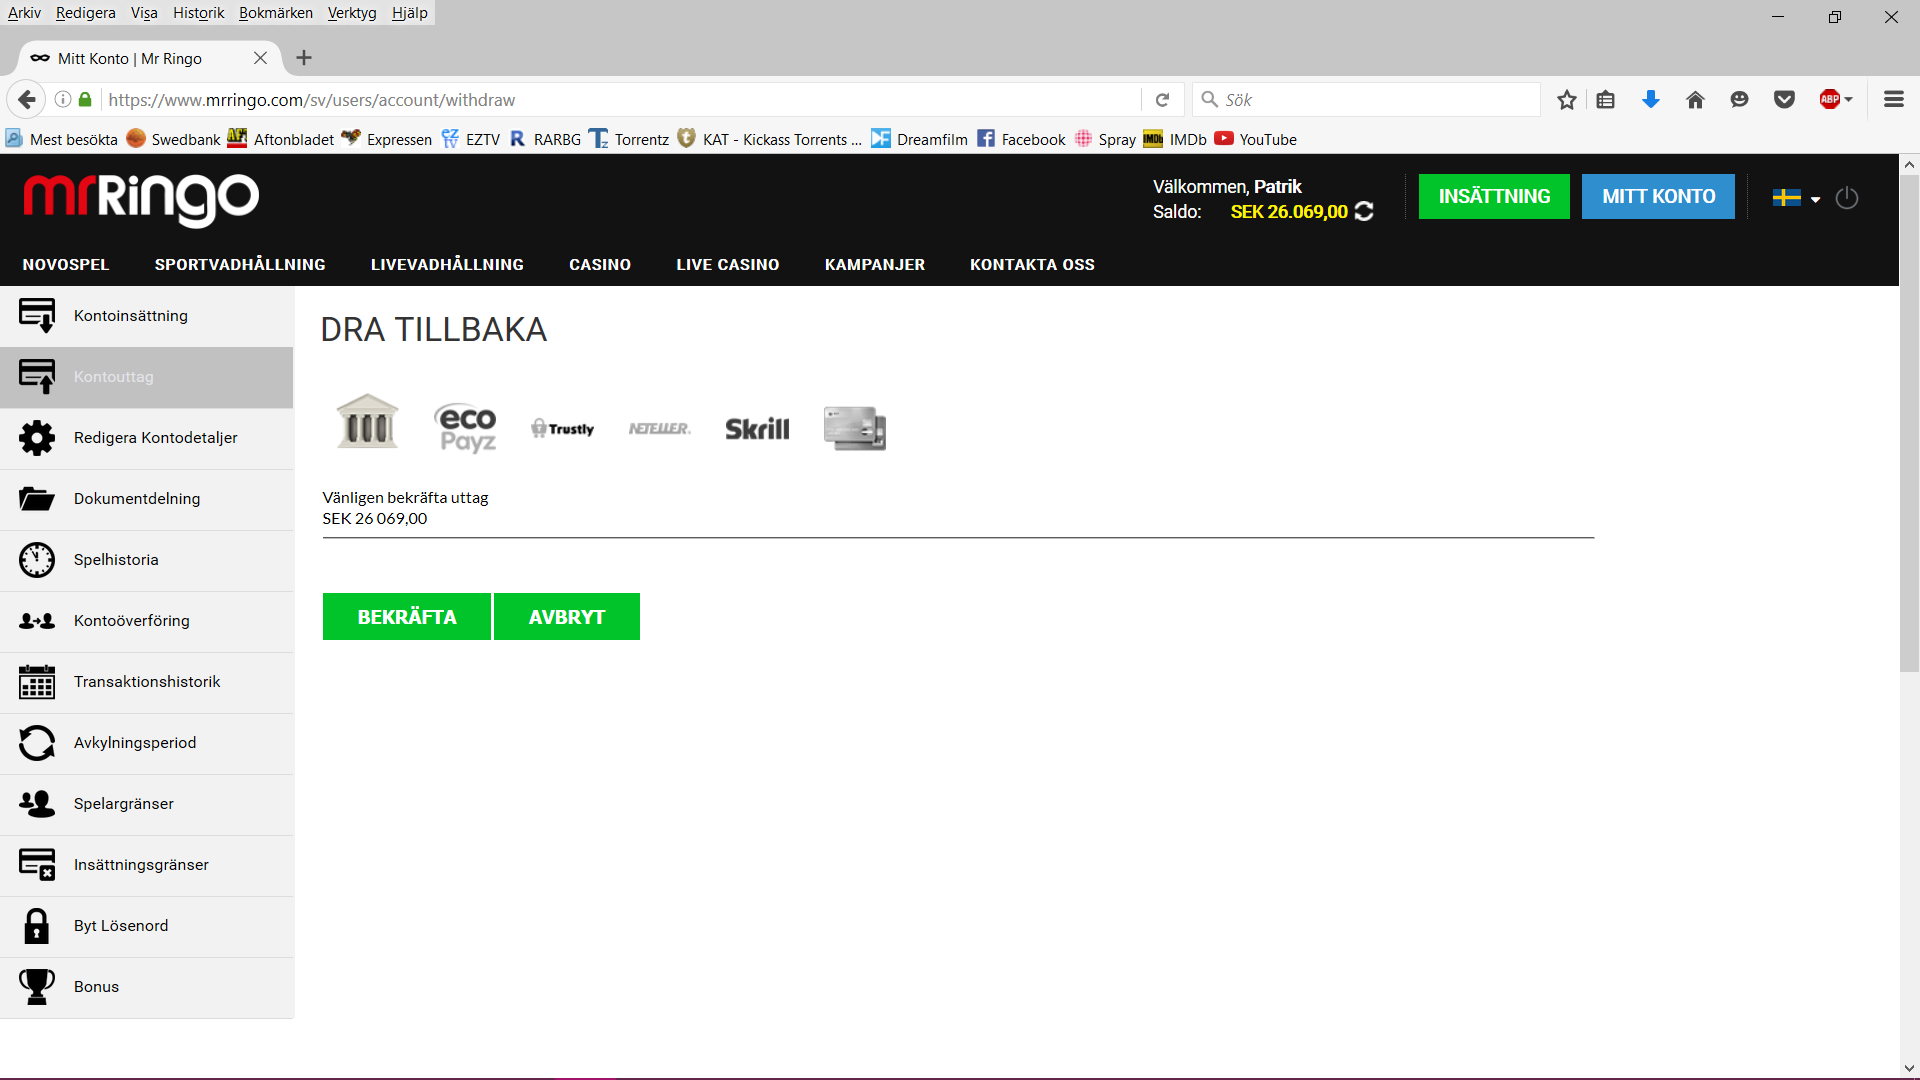Click the Byt Lösenord padlock icon

click(x=37, y=926)
